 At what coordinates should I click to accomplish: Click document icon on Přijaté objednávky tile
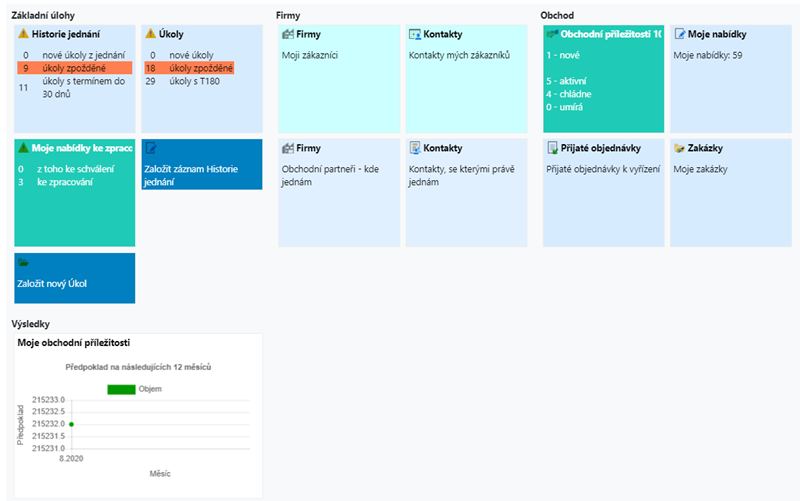tap(553, 148)
